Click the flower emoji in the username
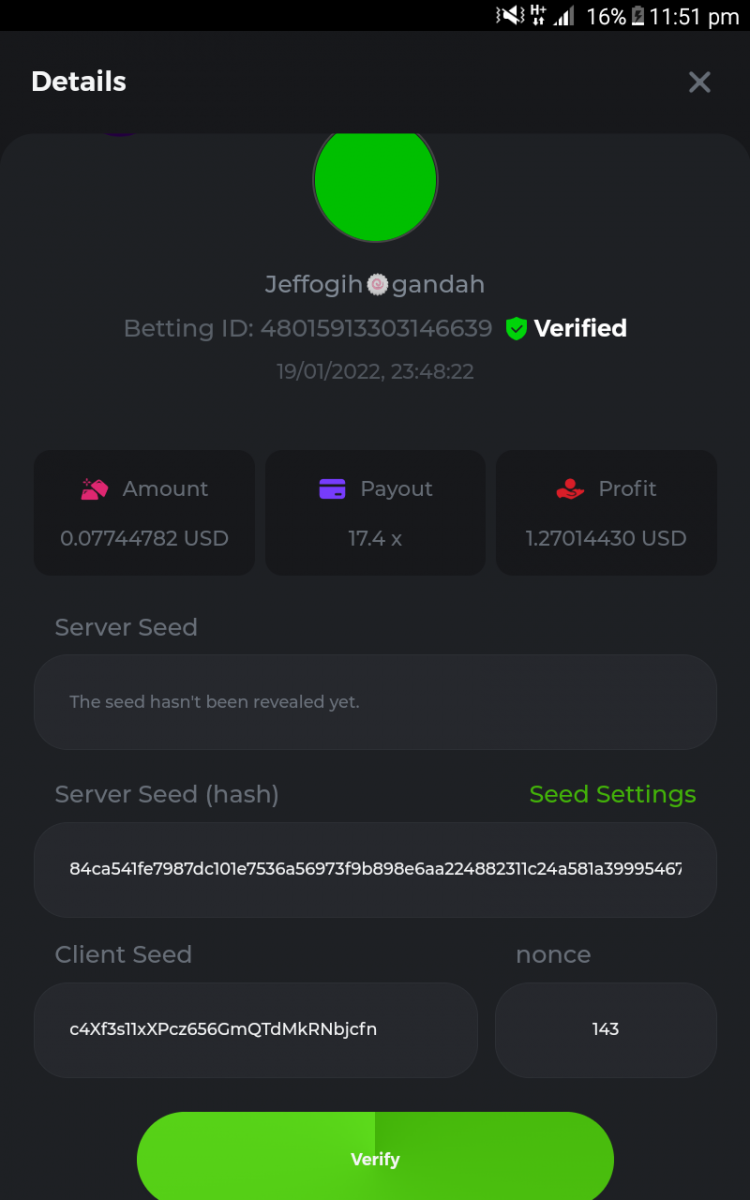Image resolution: width=750 pixels, height=1200 pixels. 377,285
